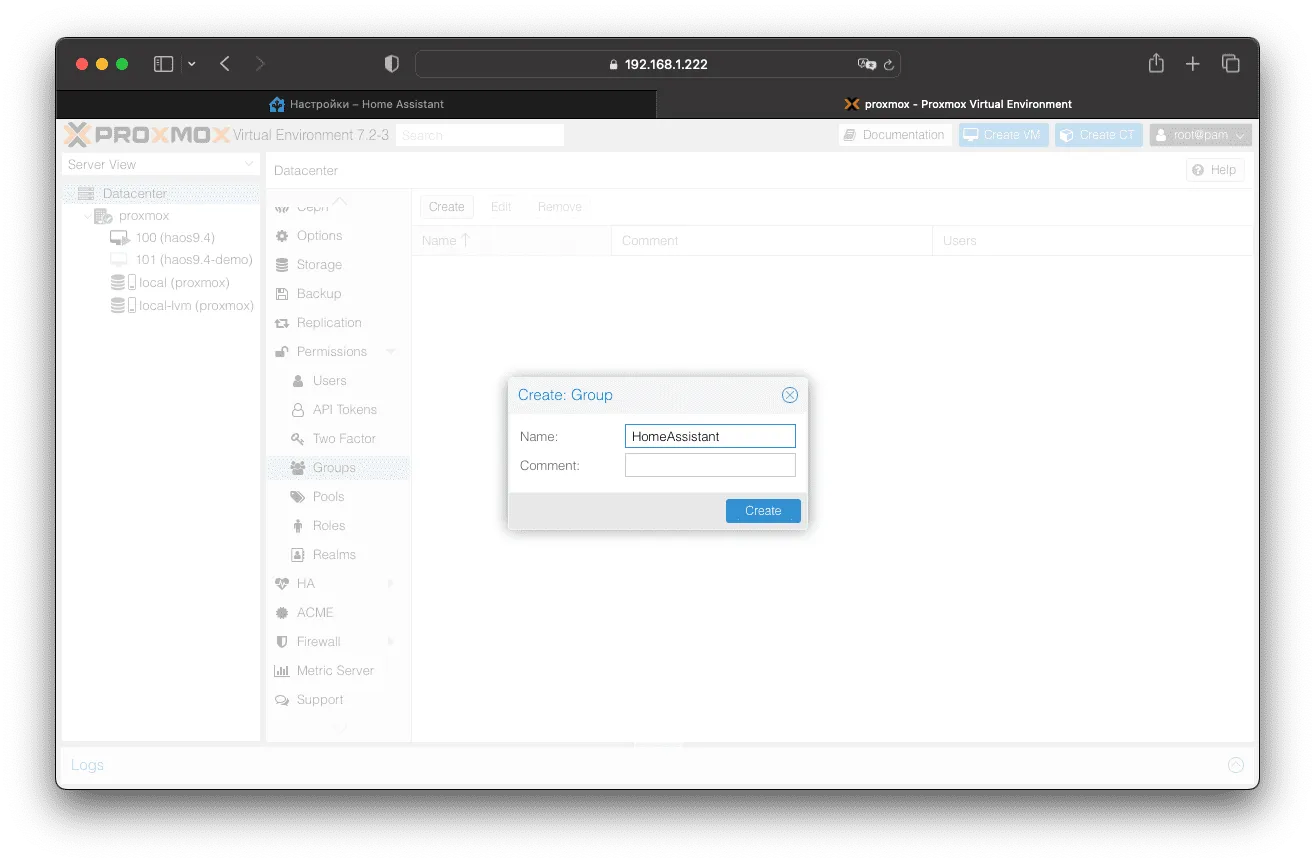Open a new tab with the plus icon
Screen dimensions: 1315x863
(x=1192, y=64)
